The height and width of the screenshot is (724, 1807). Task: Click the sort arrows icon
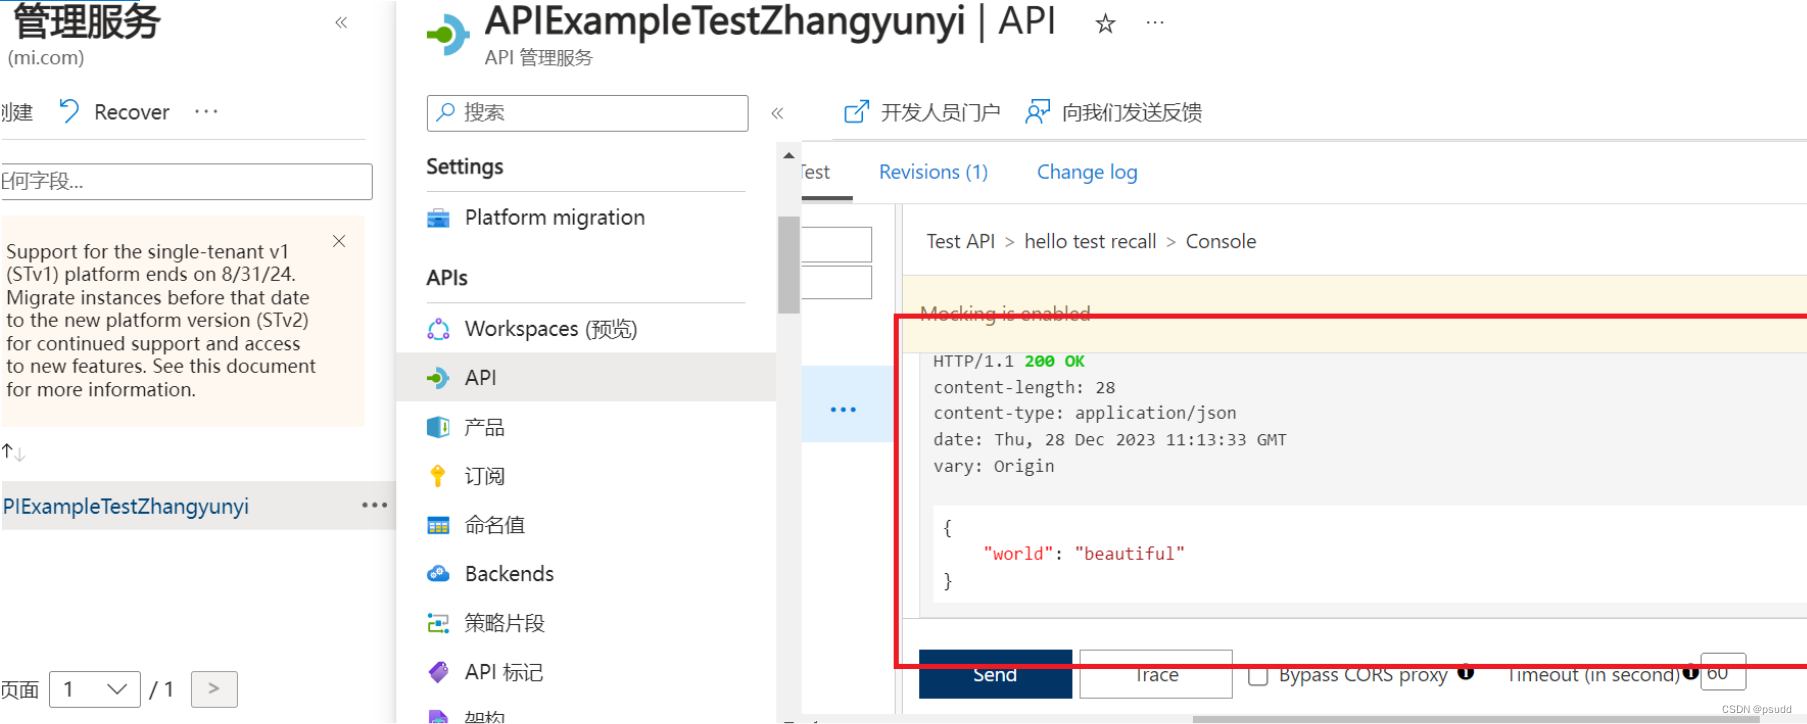[x=13, y=452]
